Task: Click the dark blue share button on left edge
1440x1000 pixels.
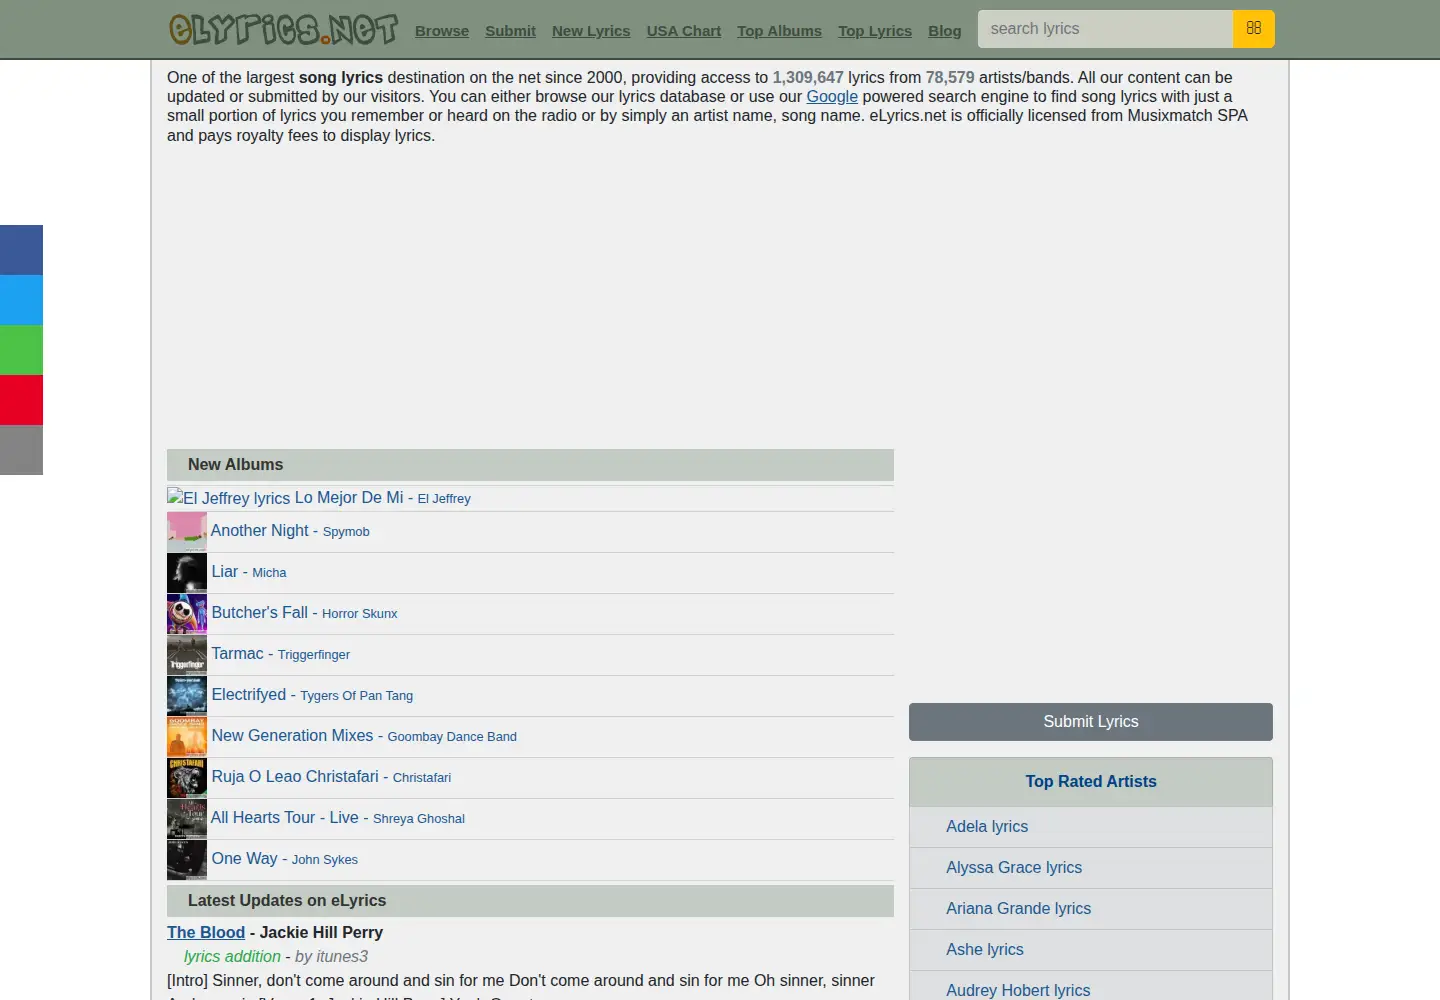Action: coord(21,250)
